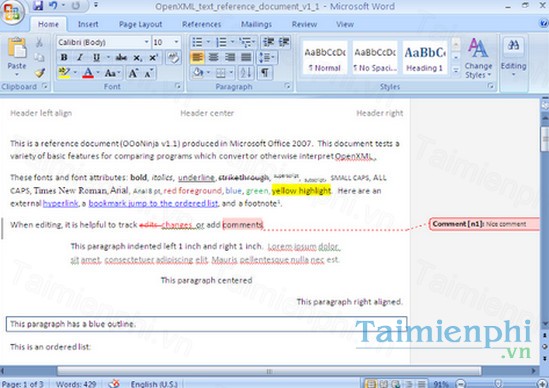Click the horizontal scrollbar
This screenshot has height=388, width=549.
(269, 371)
